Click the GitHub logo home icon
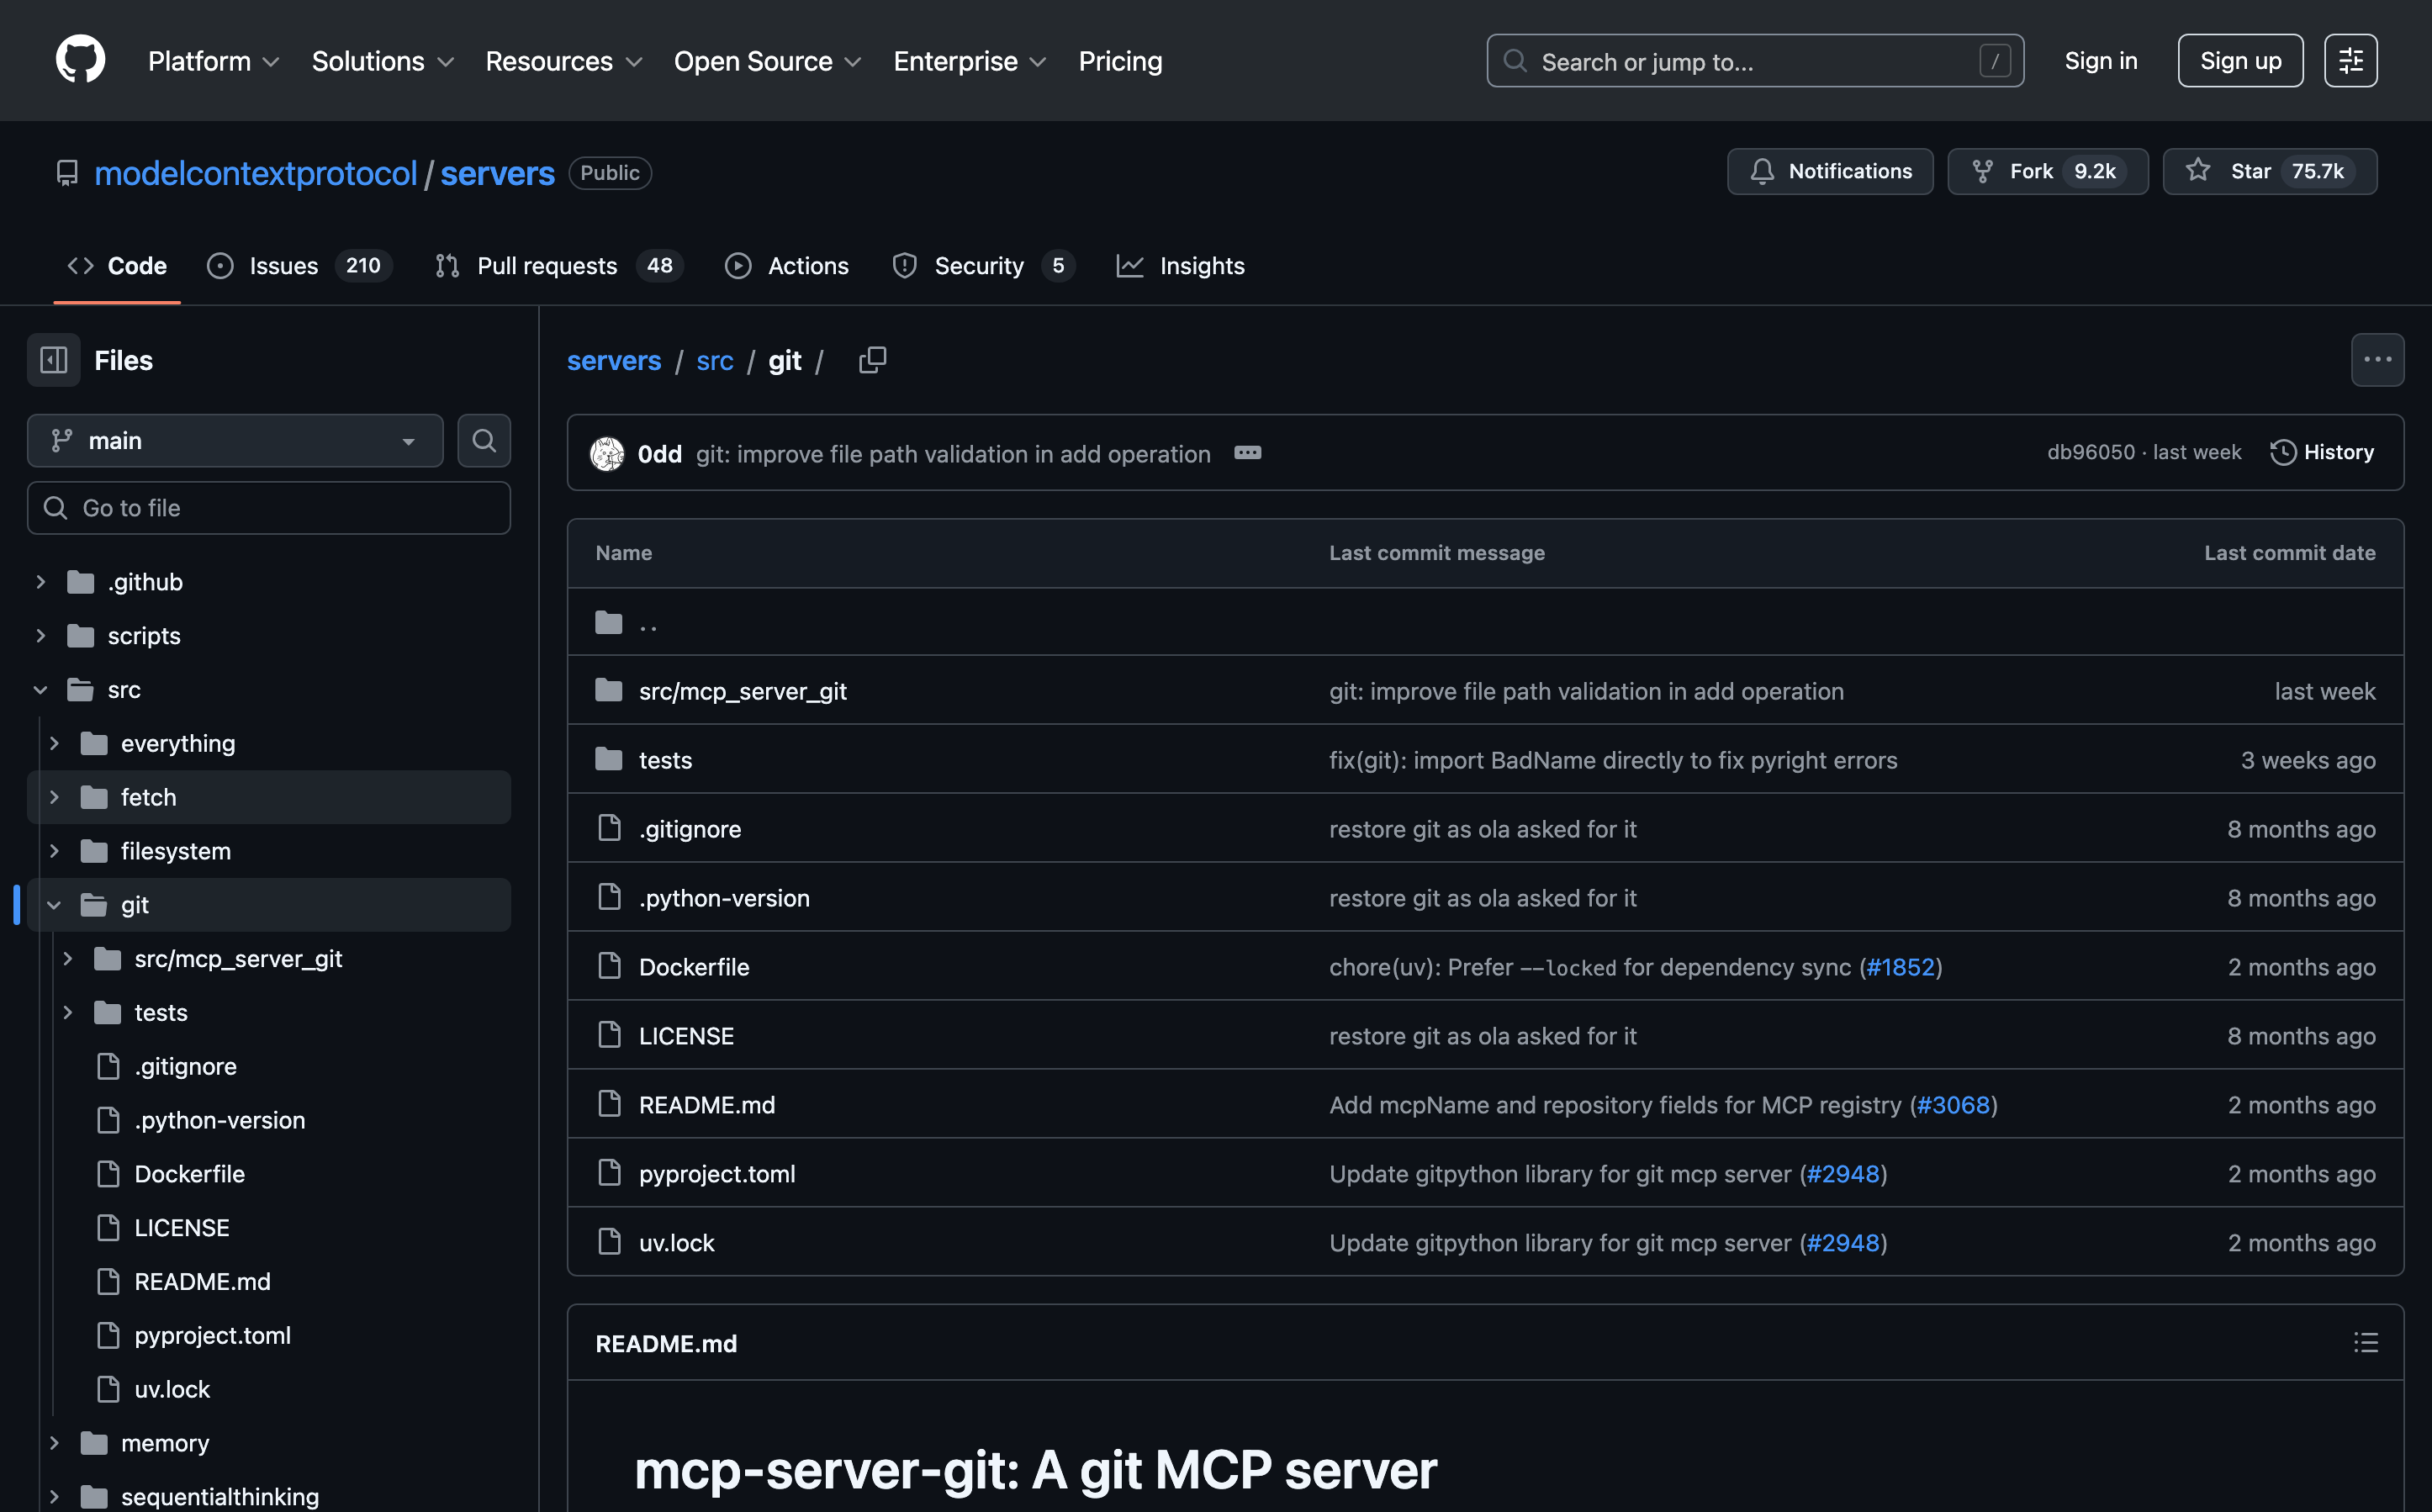Image resolution: width=2432 pixels, height=1512 pixels. [80, 60]
